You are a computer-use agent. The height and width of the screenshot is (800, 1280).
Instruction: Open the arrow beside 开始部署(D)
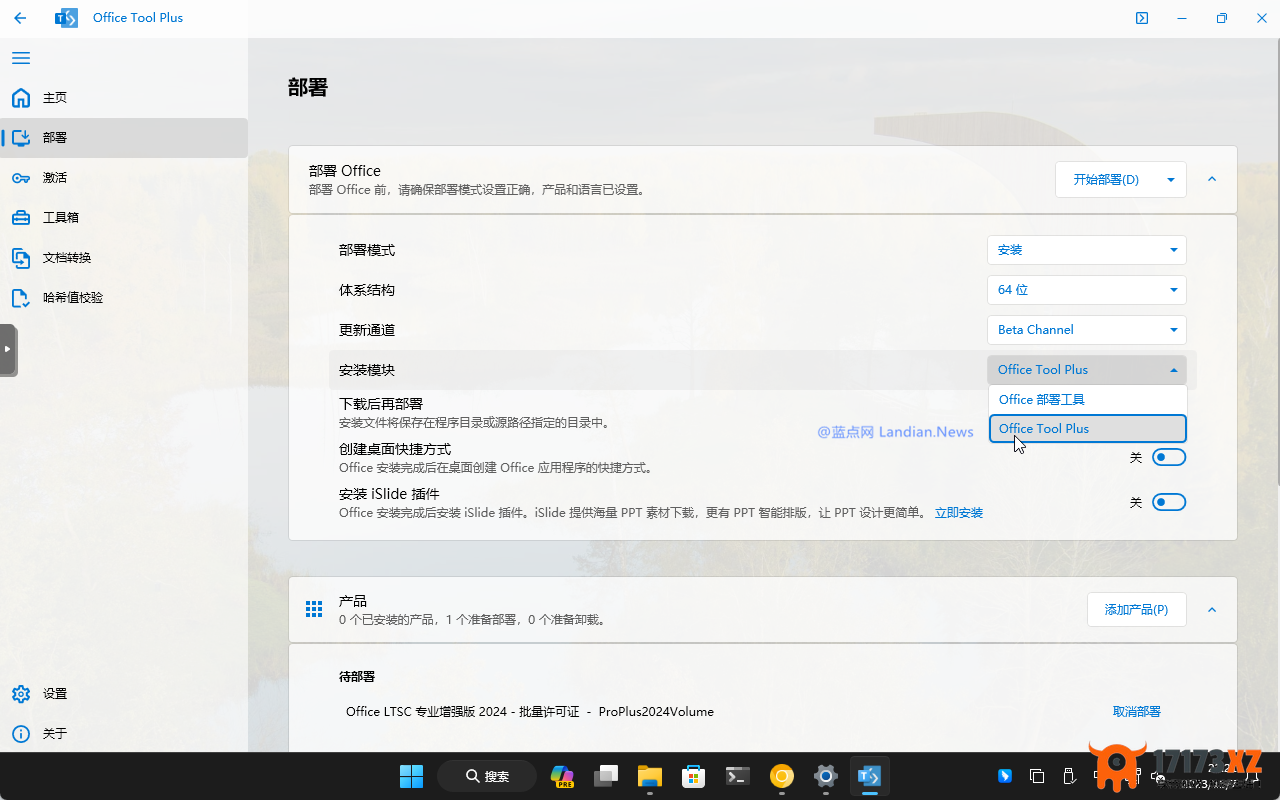click(x=1170, y=180)
